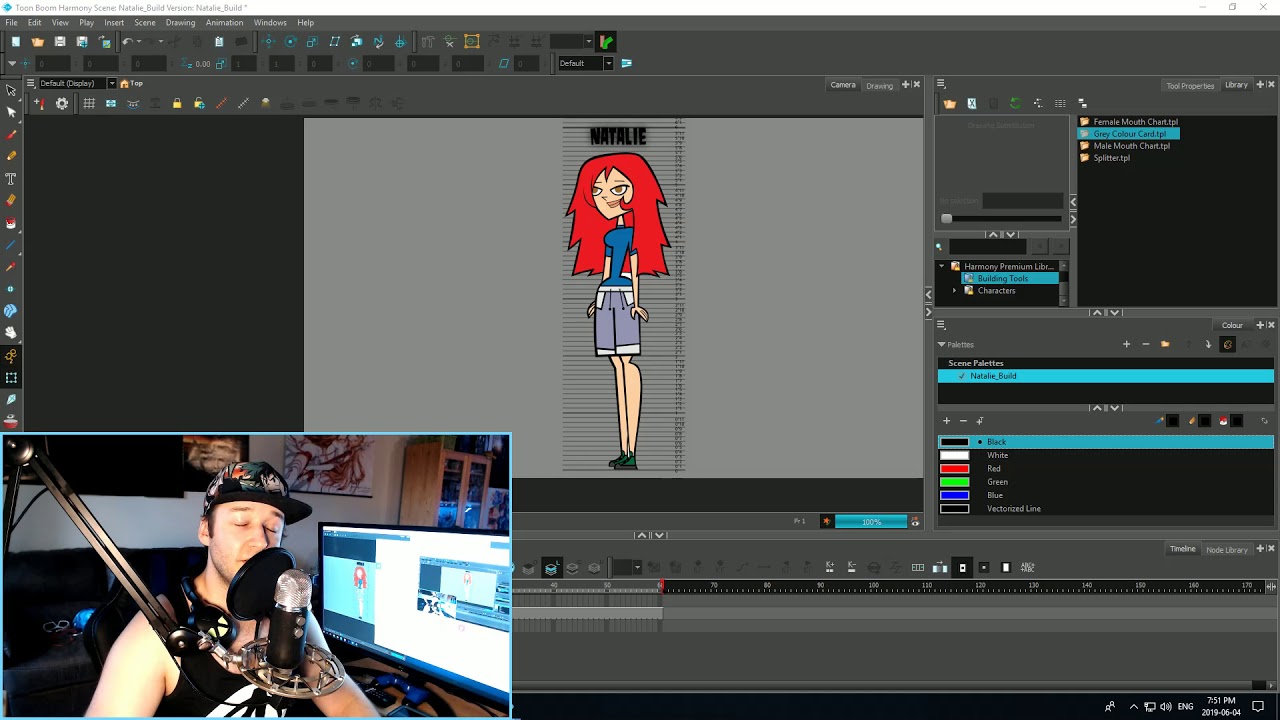Click the green arrow render icon
This screenshot has width=1280, height=720.
607,42
